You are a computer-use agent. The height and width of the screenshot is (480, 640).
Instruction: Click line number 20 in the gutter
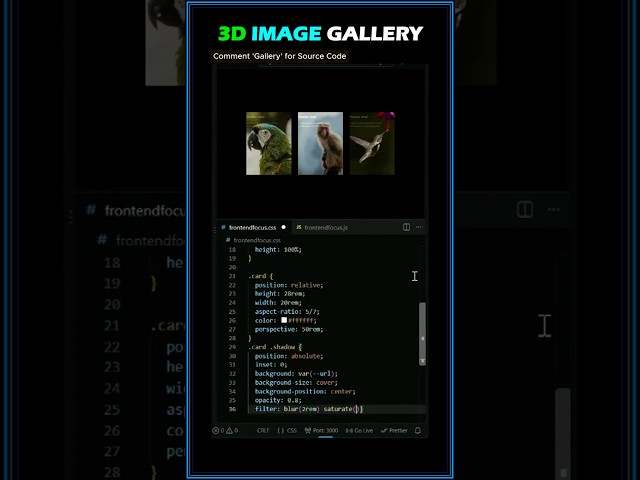click(232, 267)
